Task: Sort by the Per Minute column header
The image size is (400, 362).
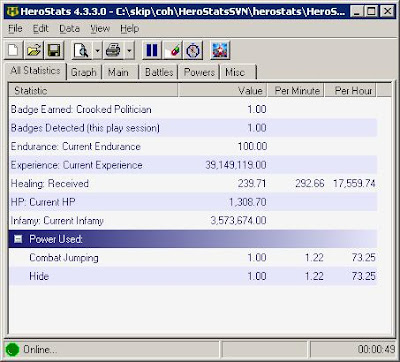Action: (295, 90)
